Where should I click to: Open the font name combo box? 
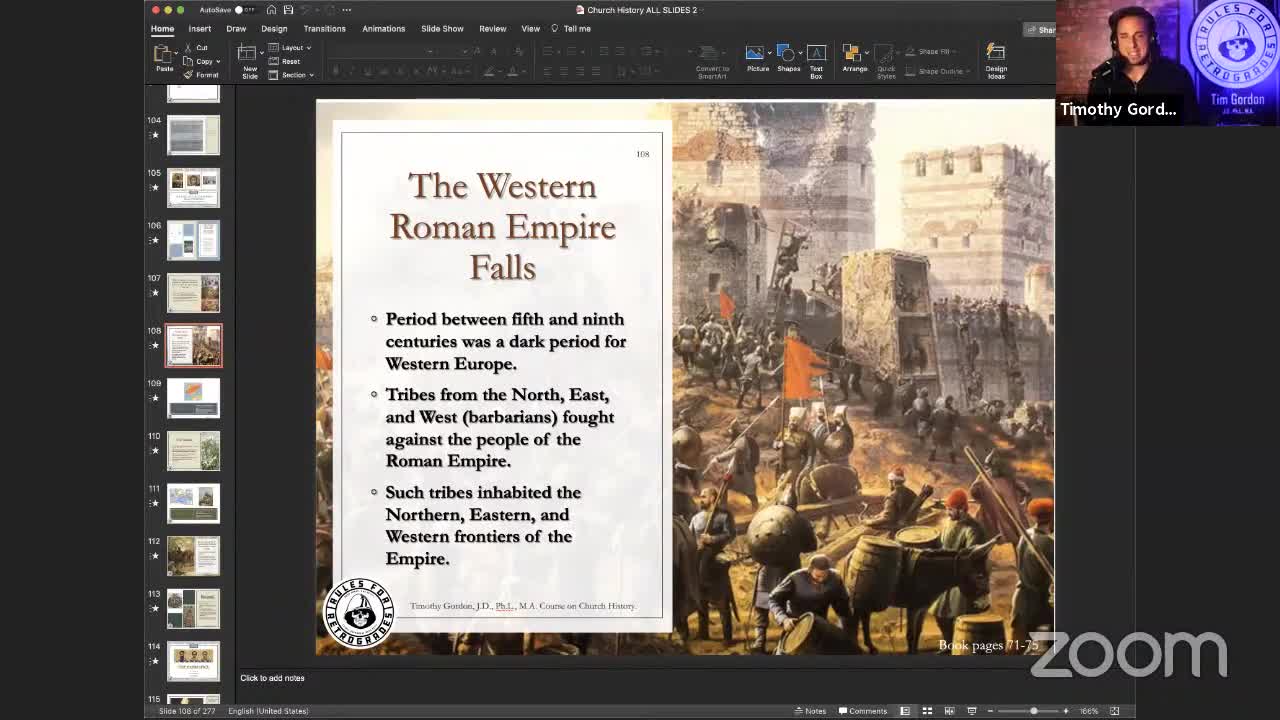[385, 50]
